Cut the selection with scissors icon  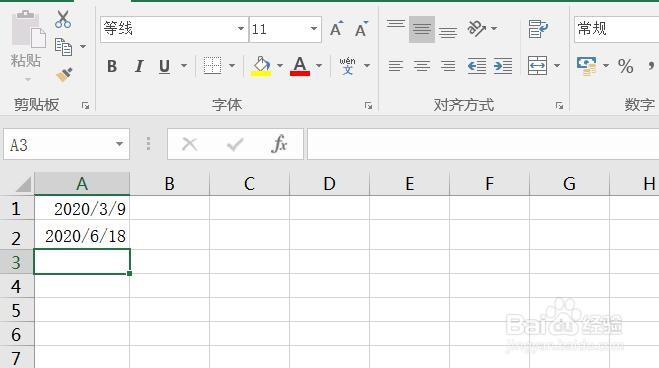63,19
